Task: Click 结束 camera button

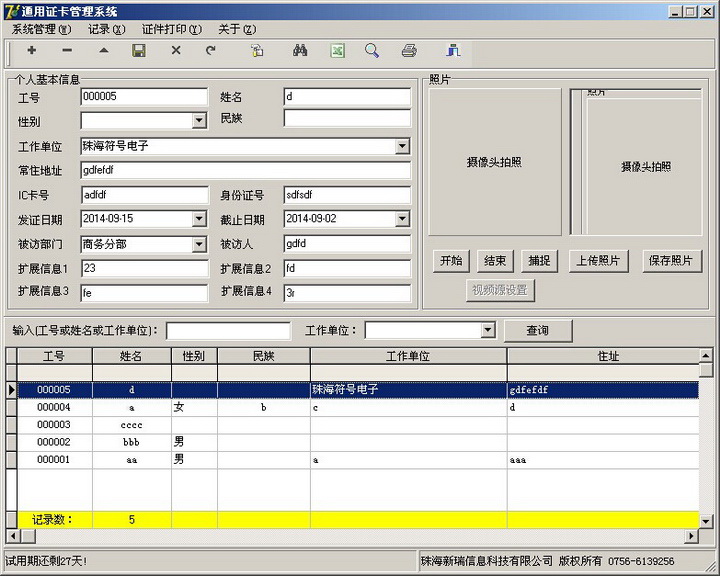Action: click(x=495, y=261)
